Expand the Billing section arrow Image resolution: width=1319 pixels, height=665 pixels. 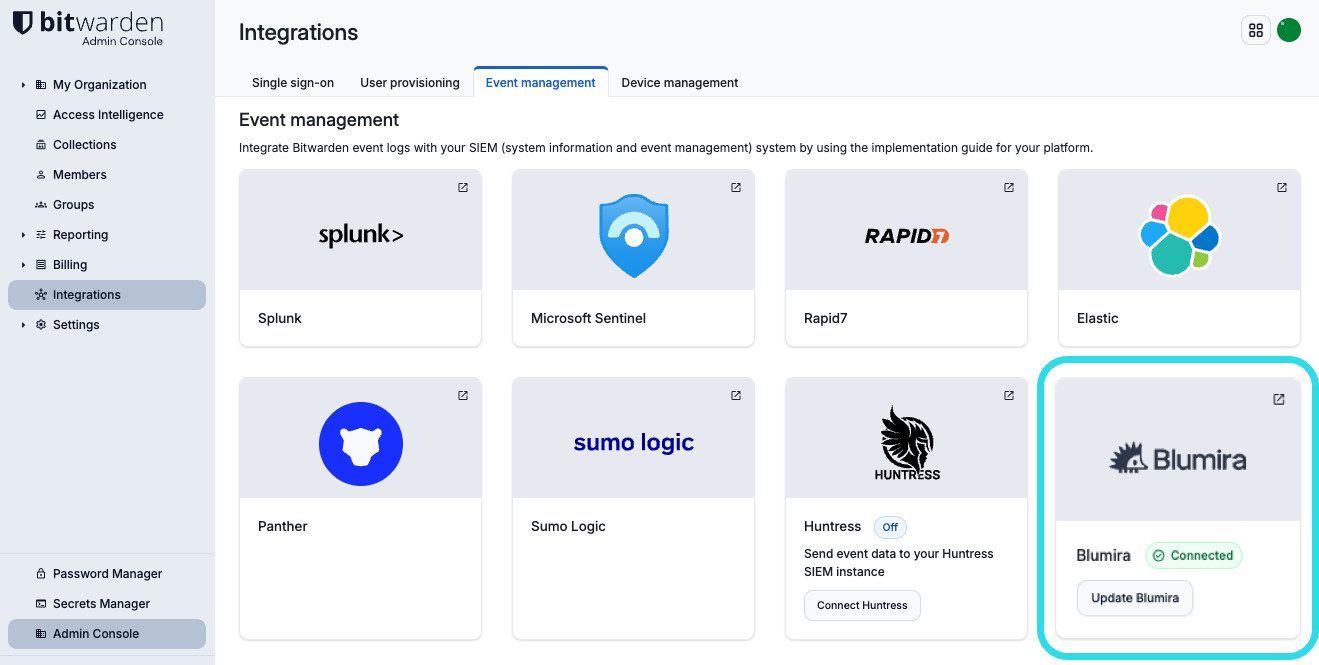23,265
